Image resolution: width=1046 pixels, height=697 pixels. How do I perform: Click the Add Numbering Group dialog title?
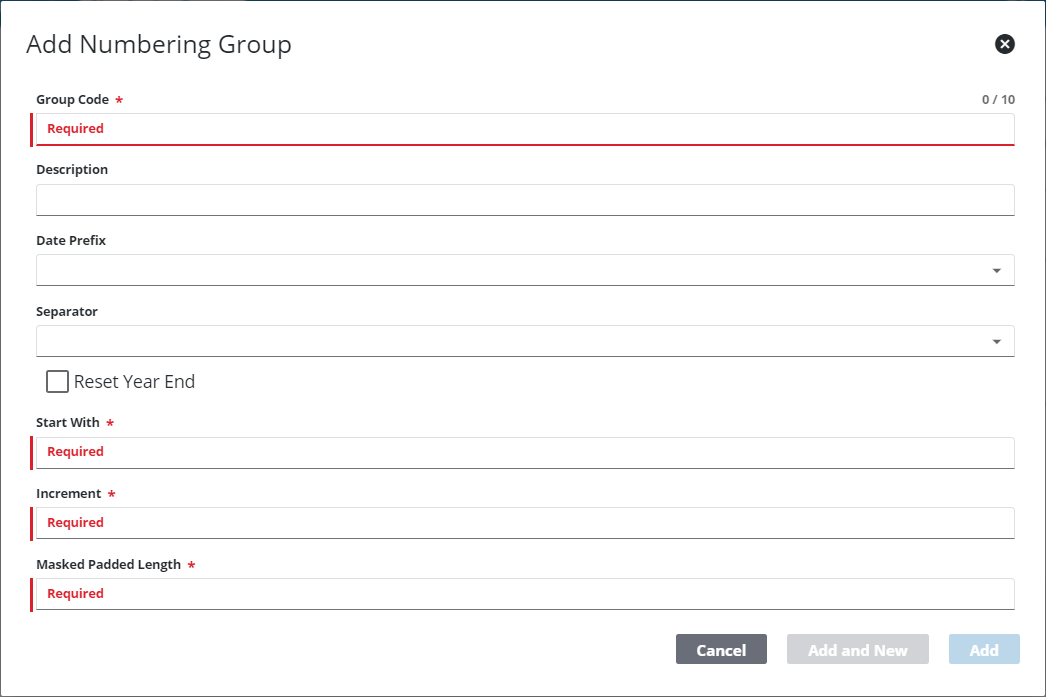pos(159,44)
